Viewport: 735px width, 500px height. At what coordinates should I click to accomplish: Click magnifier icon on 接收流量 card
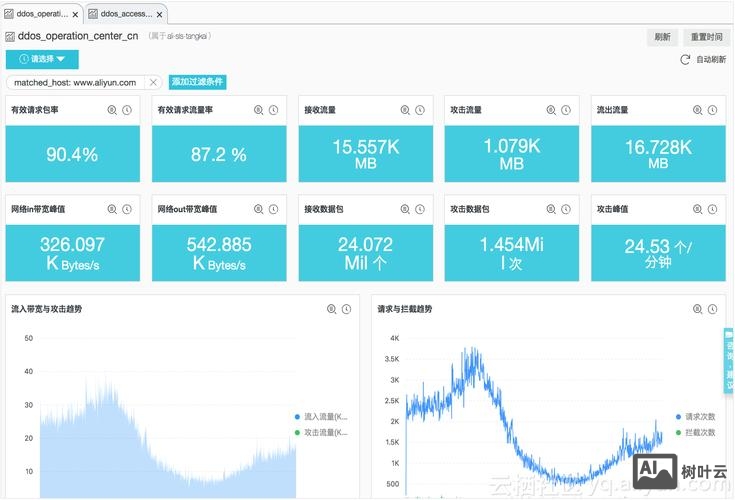[x=405, y=110]
